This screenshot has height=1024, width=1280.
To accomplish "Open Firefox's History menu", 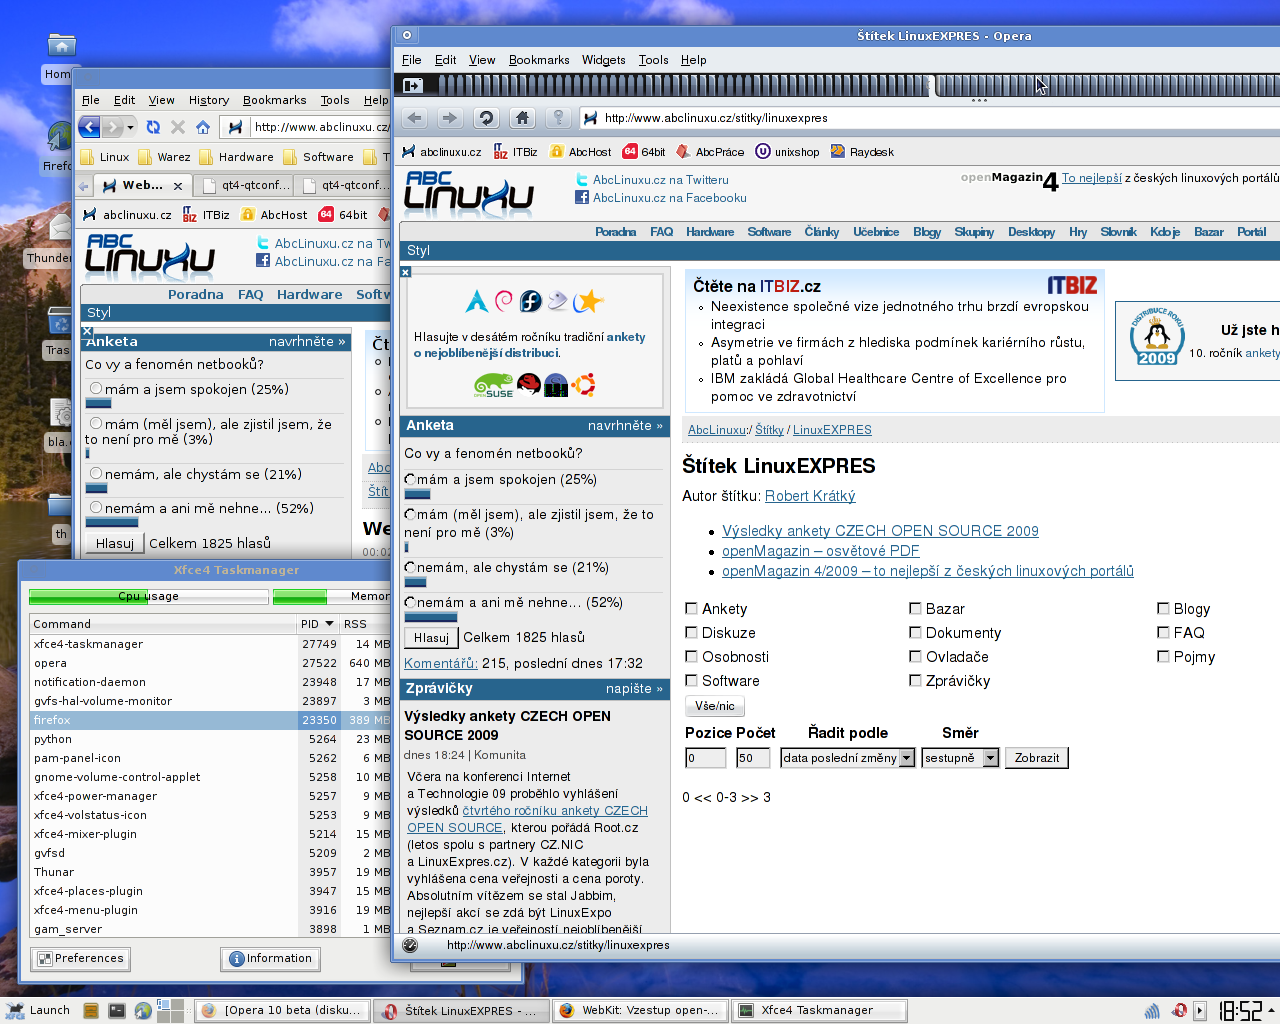I will [x=209, y=100].
